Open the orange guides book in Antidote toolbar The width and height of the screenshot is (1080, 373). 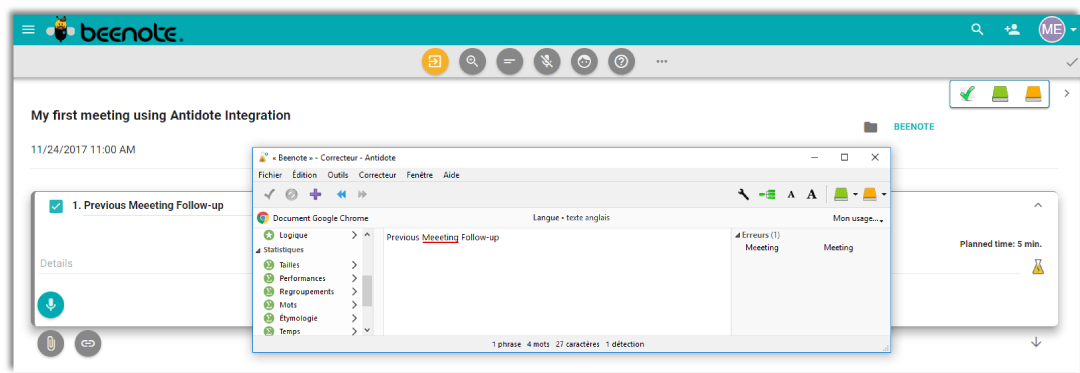click(870, 195)
